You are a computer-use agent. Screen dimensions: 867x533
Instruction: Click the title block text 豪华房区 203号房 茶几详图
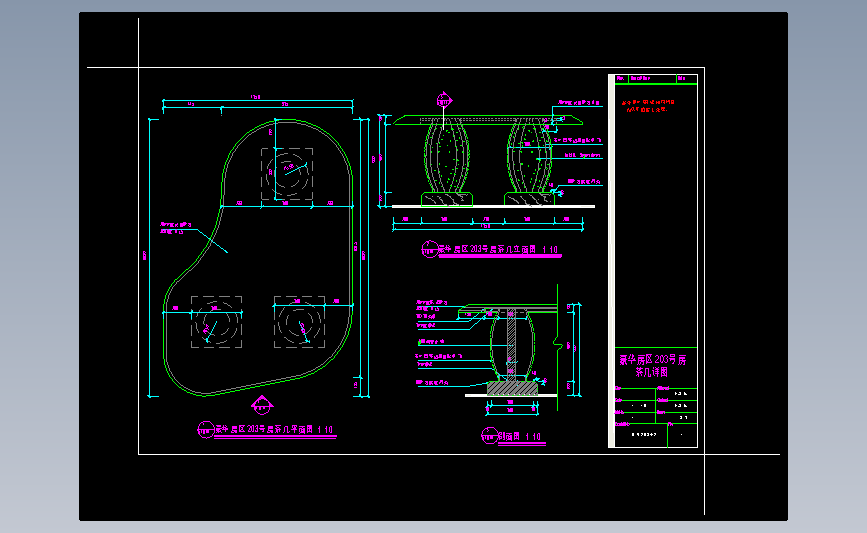point(652,366)
